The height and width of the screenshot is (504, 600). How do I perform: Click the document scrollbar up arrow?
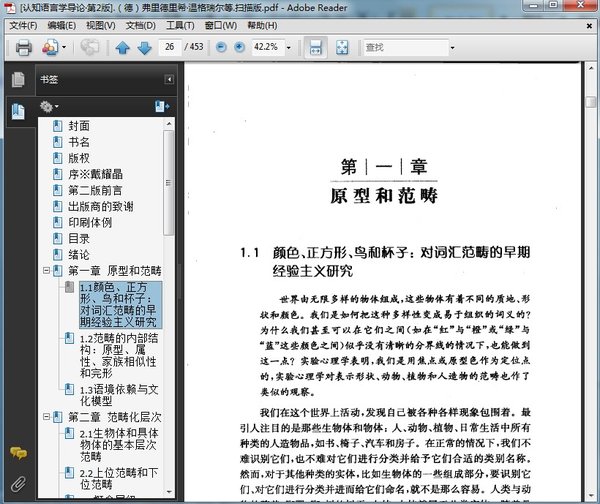(x=591, y=69)
